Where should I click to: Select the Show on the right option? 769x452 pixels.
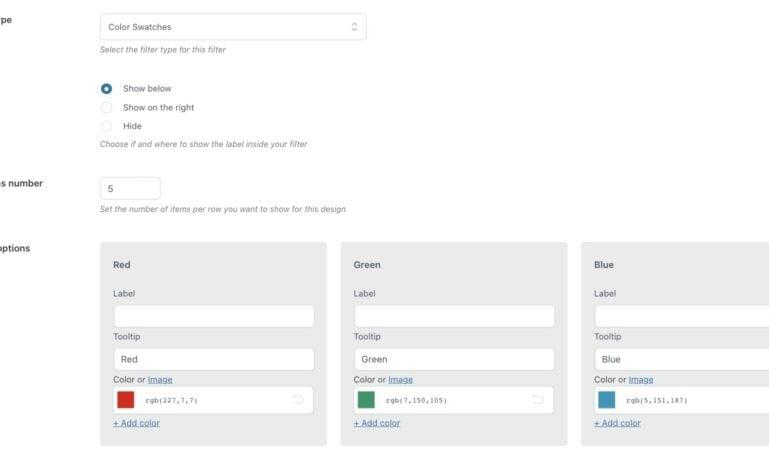click(106, 107)
